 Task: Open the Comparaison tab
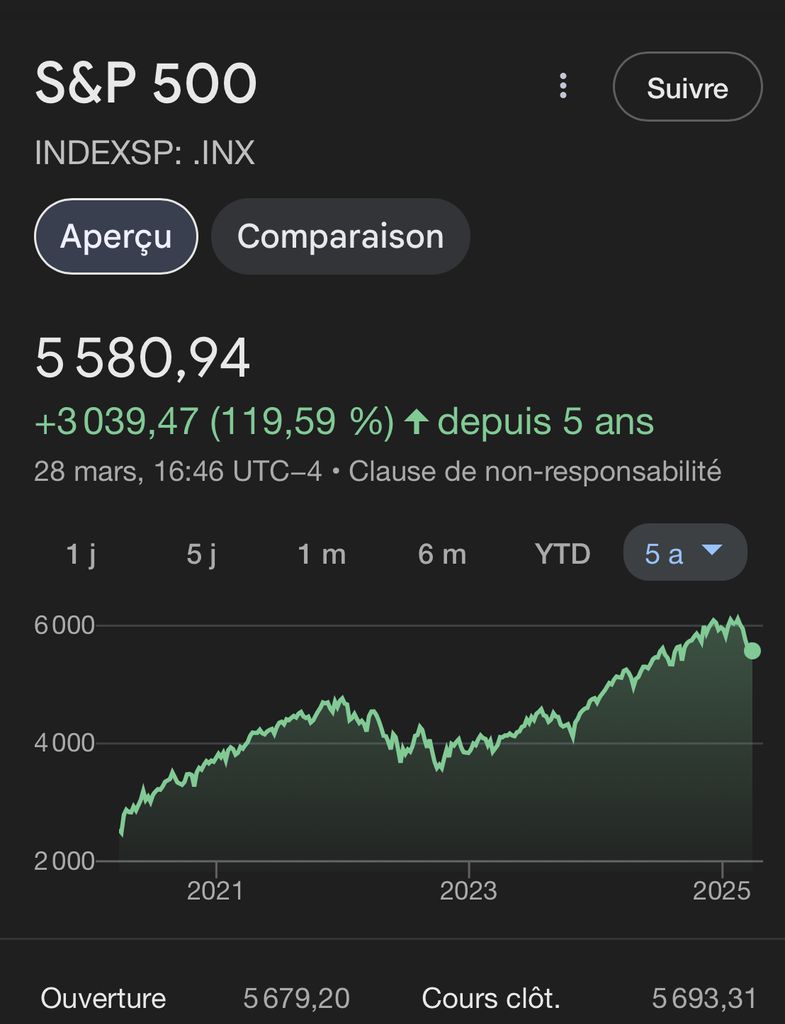click(340, 237)
